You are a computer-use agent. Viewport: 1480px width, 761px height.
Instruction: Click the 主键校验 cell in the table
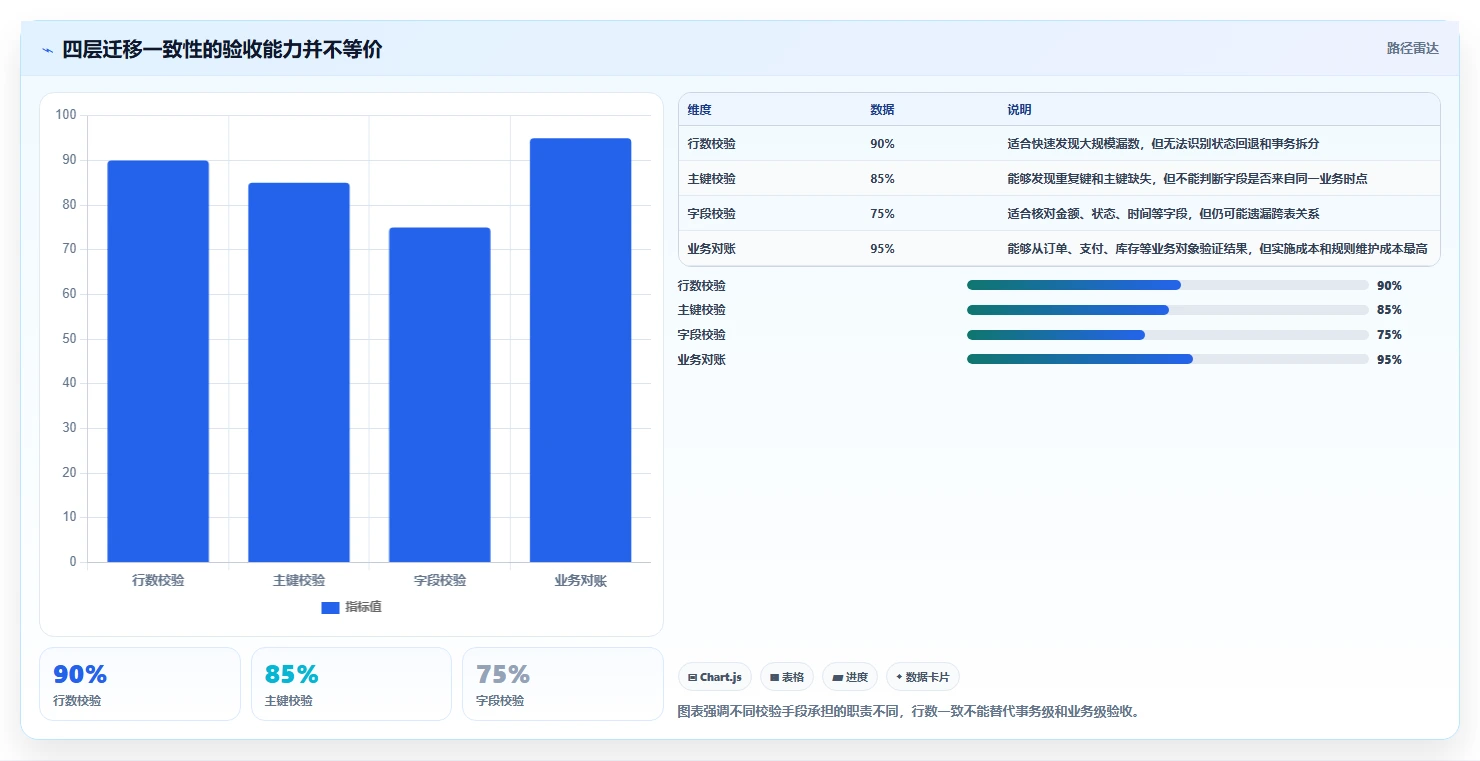tap(712, 179)
